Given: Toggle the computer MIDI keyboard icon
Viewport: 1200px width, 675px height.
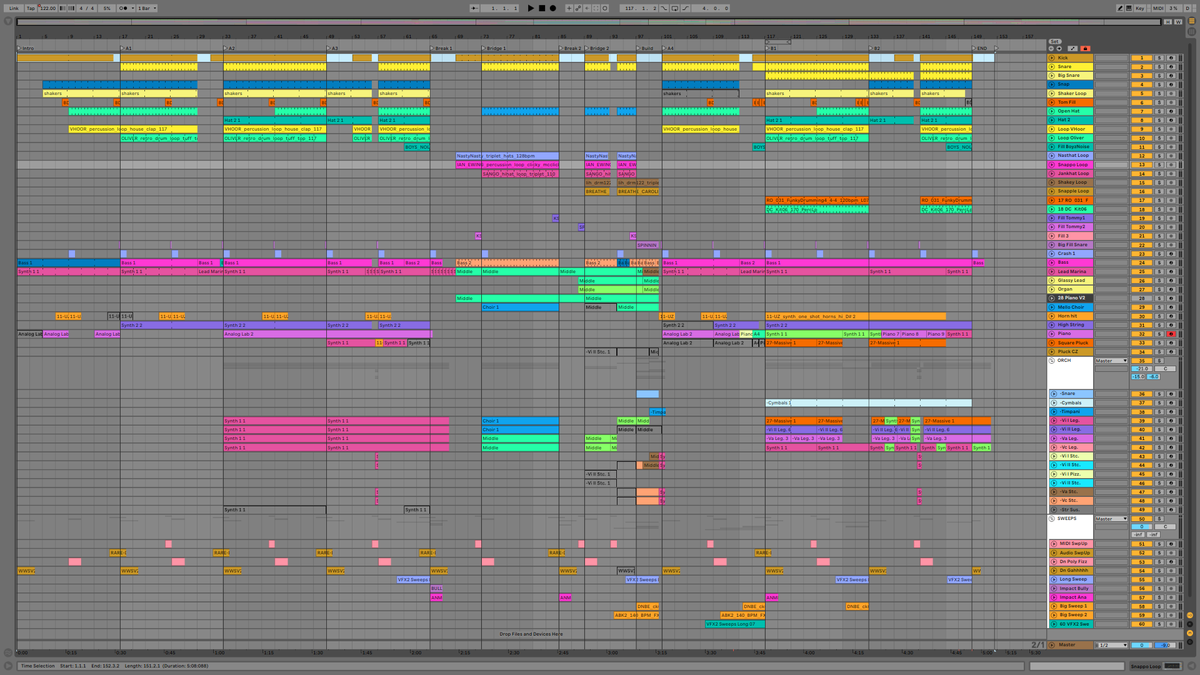Looking at the screenshot, I should pos(1129,8).
